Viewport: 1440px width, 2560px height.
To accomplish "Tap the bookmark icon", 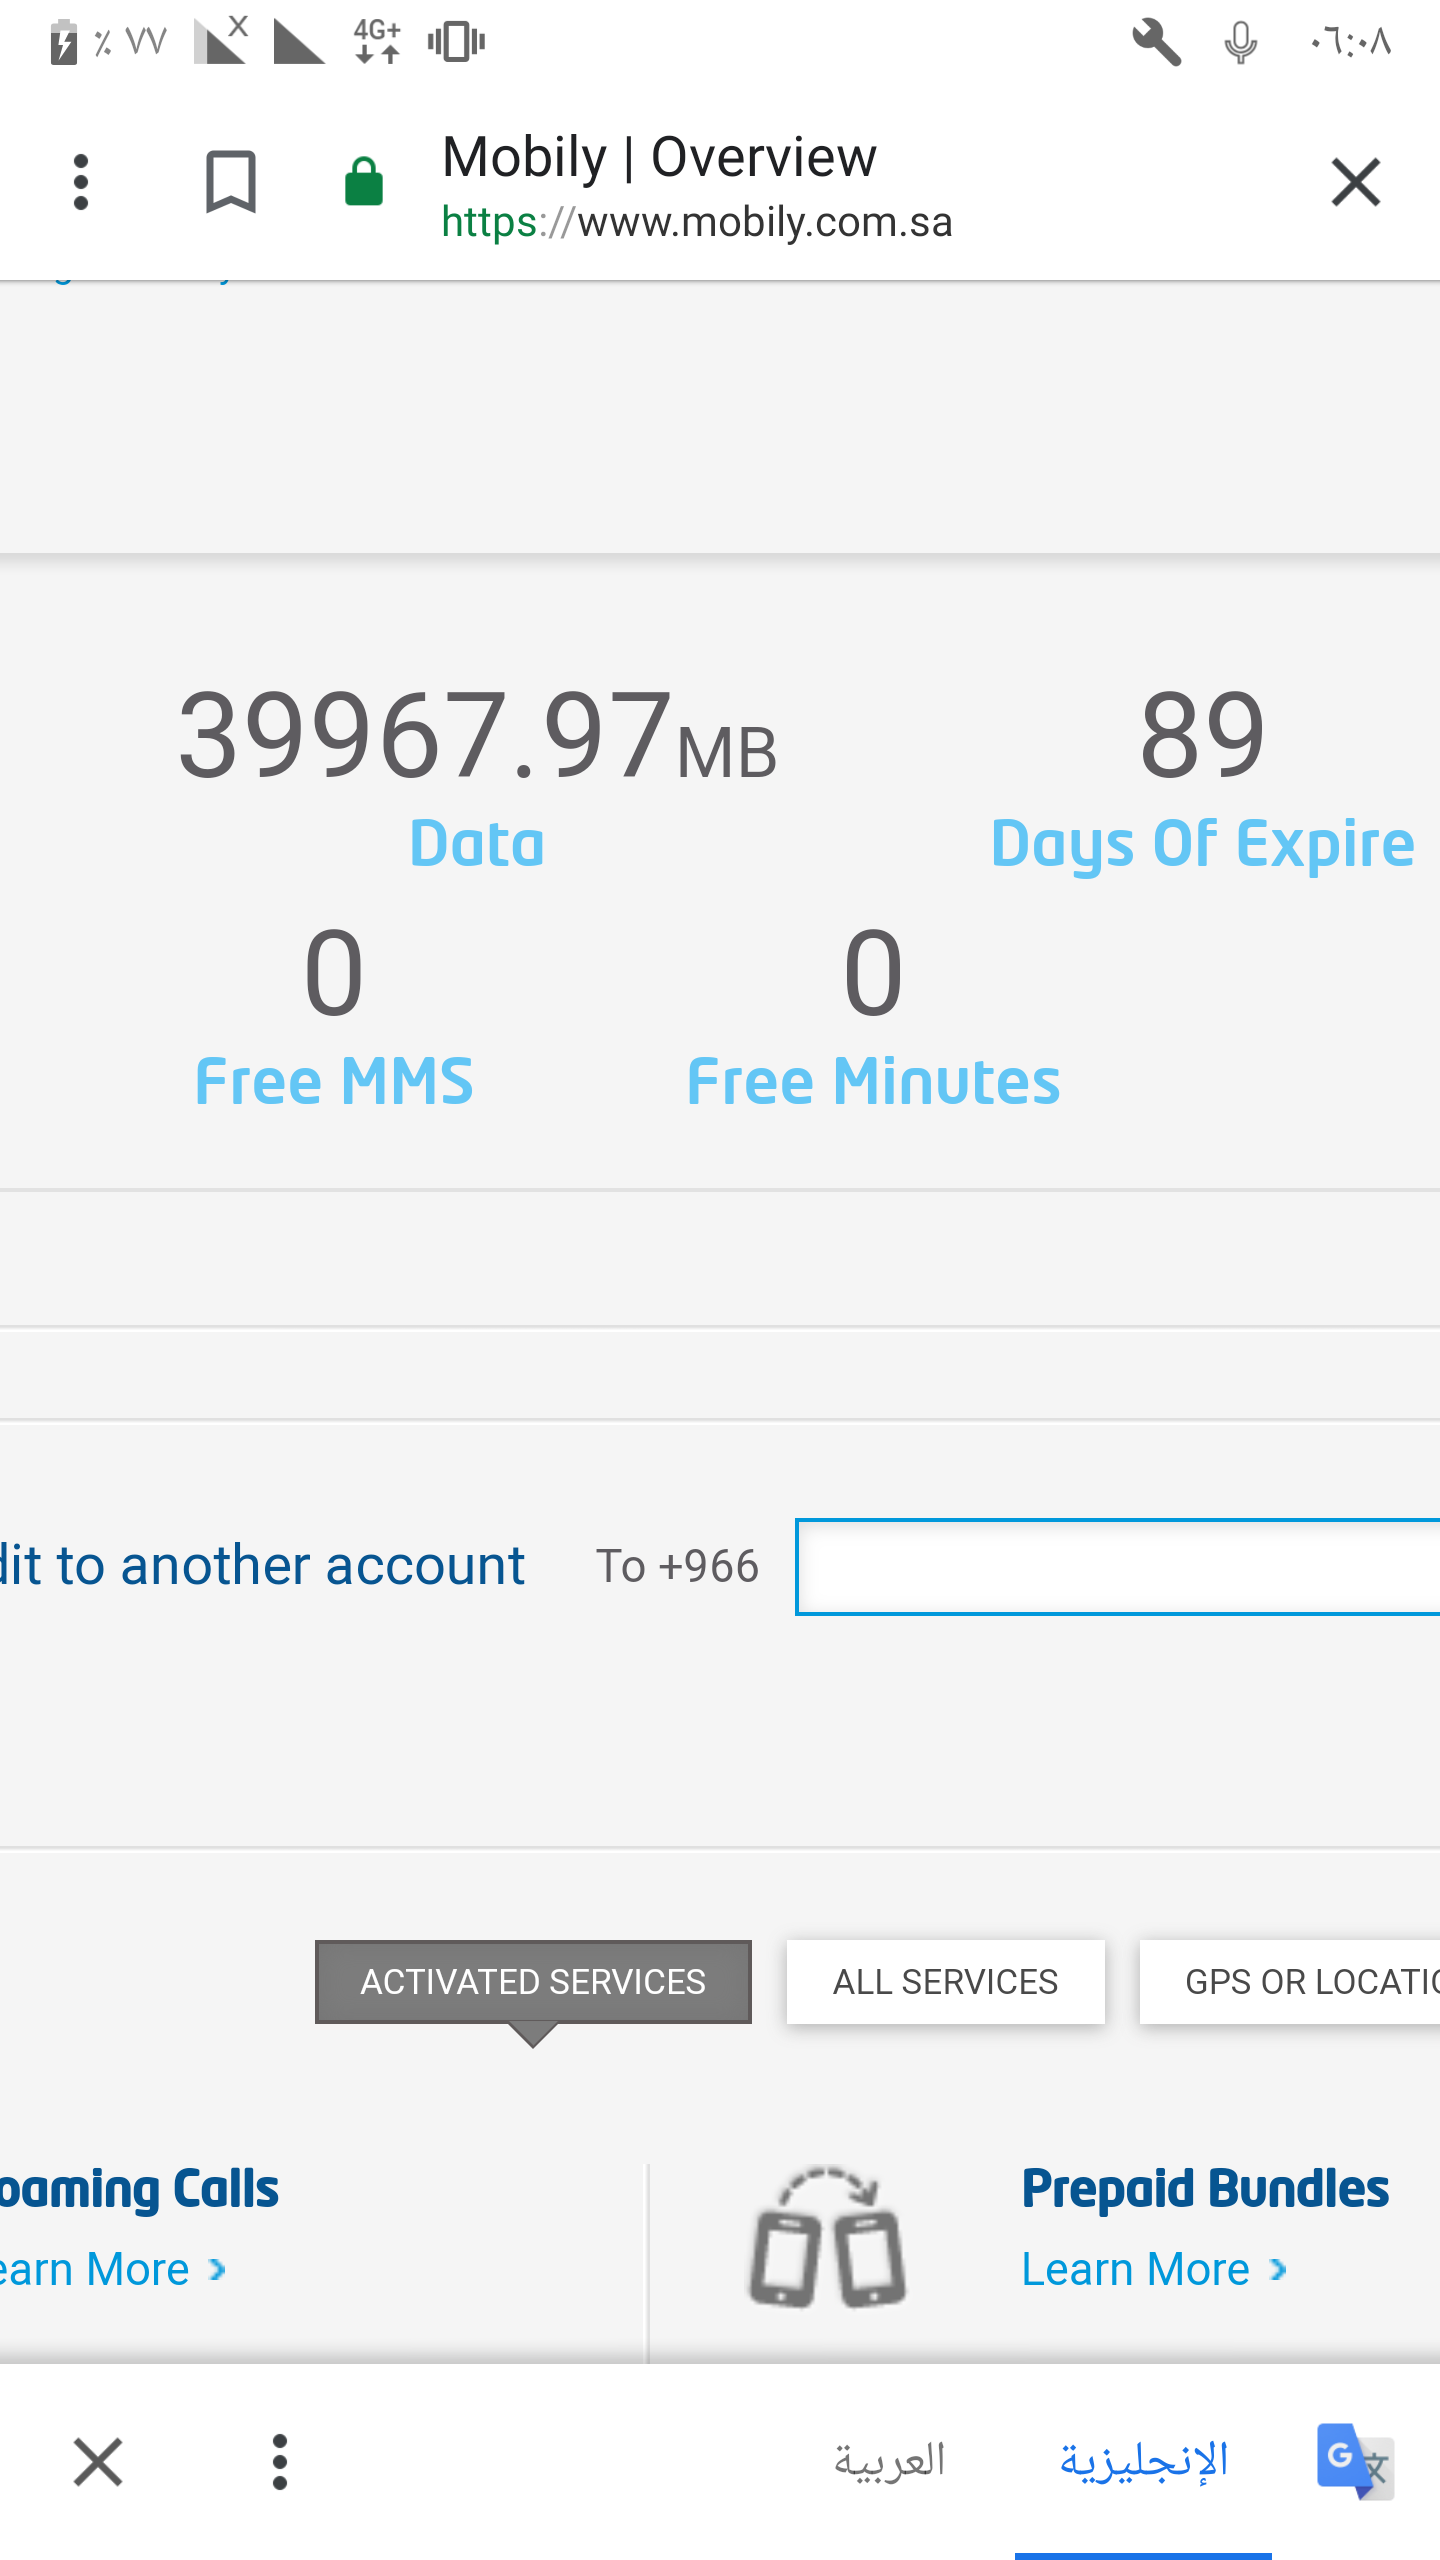I will click(x=230, y=182).
